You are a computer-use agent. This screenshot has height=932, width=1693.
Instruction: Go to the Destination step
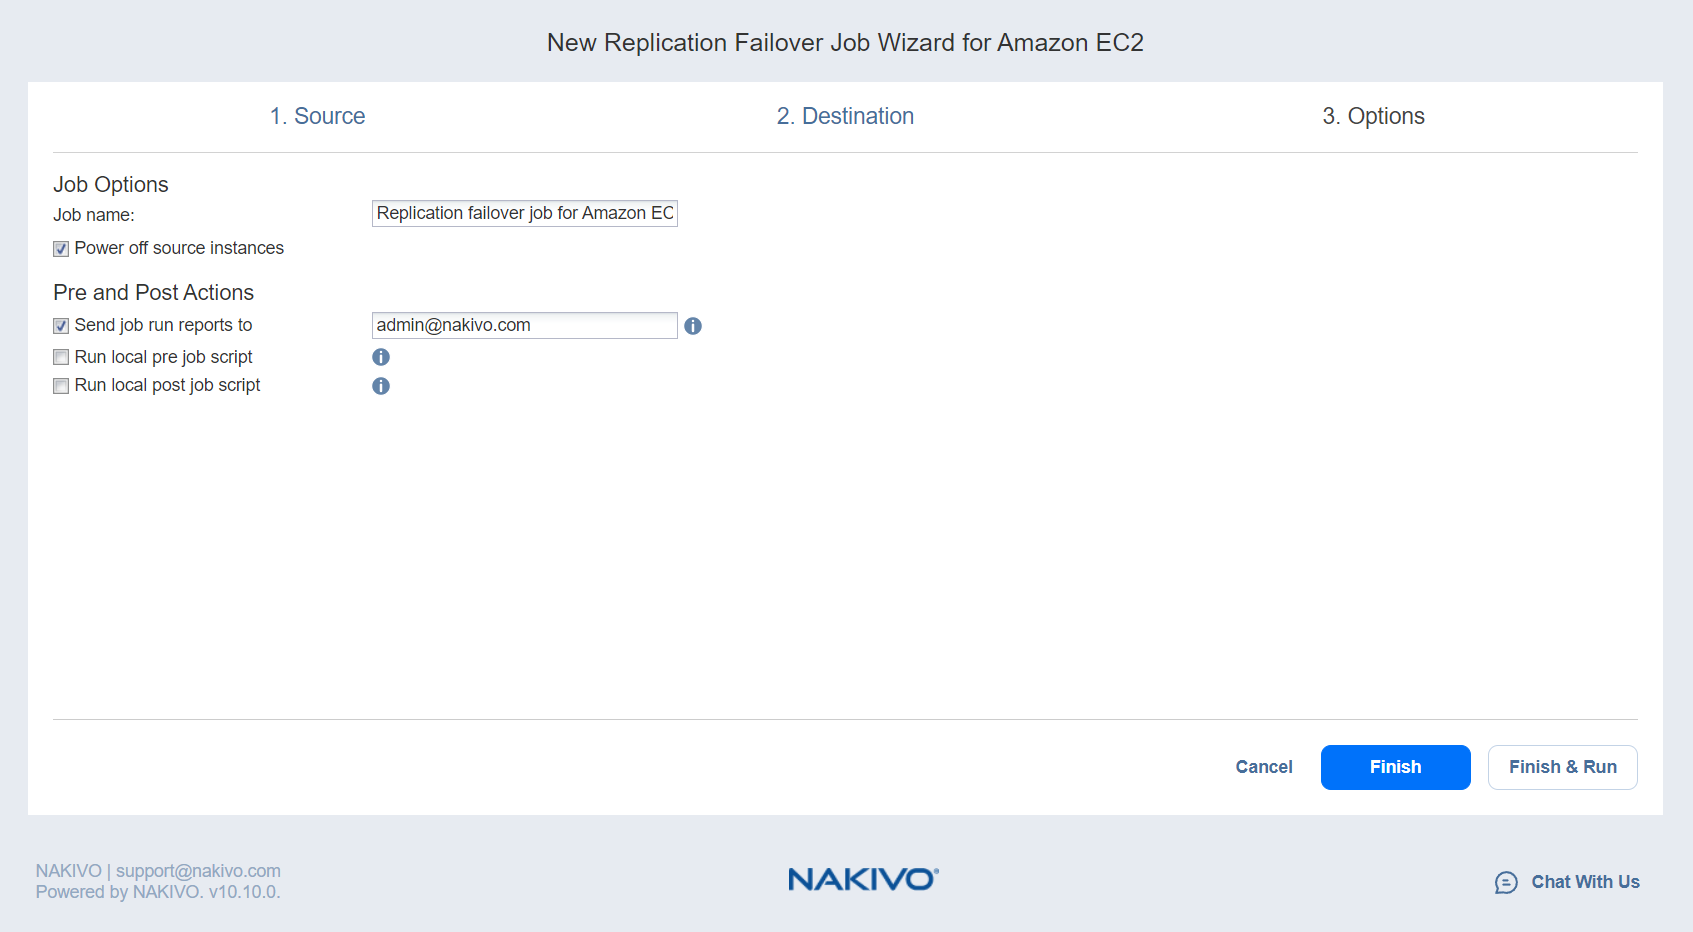pyautogui.click(x=845, y=116)
